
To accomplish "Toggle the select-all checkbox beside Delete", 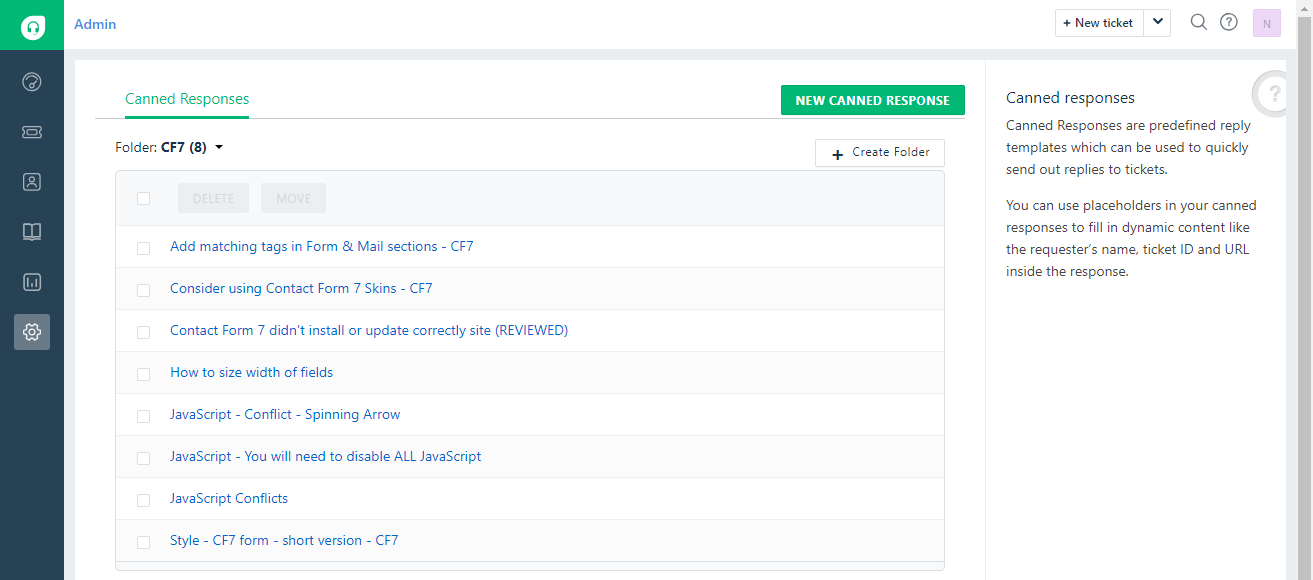I will tap(144, 198).
